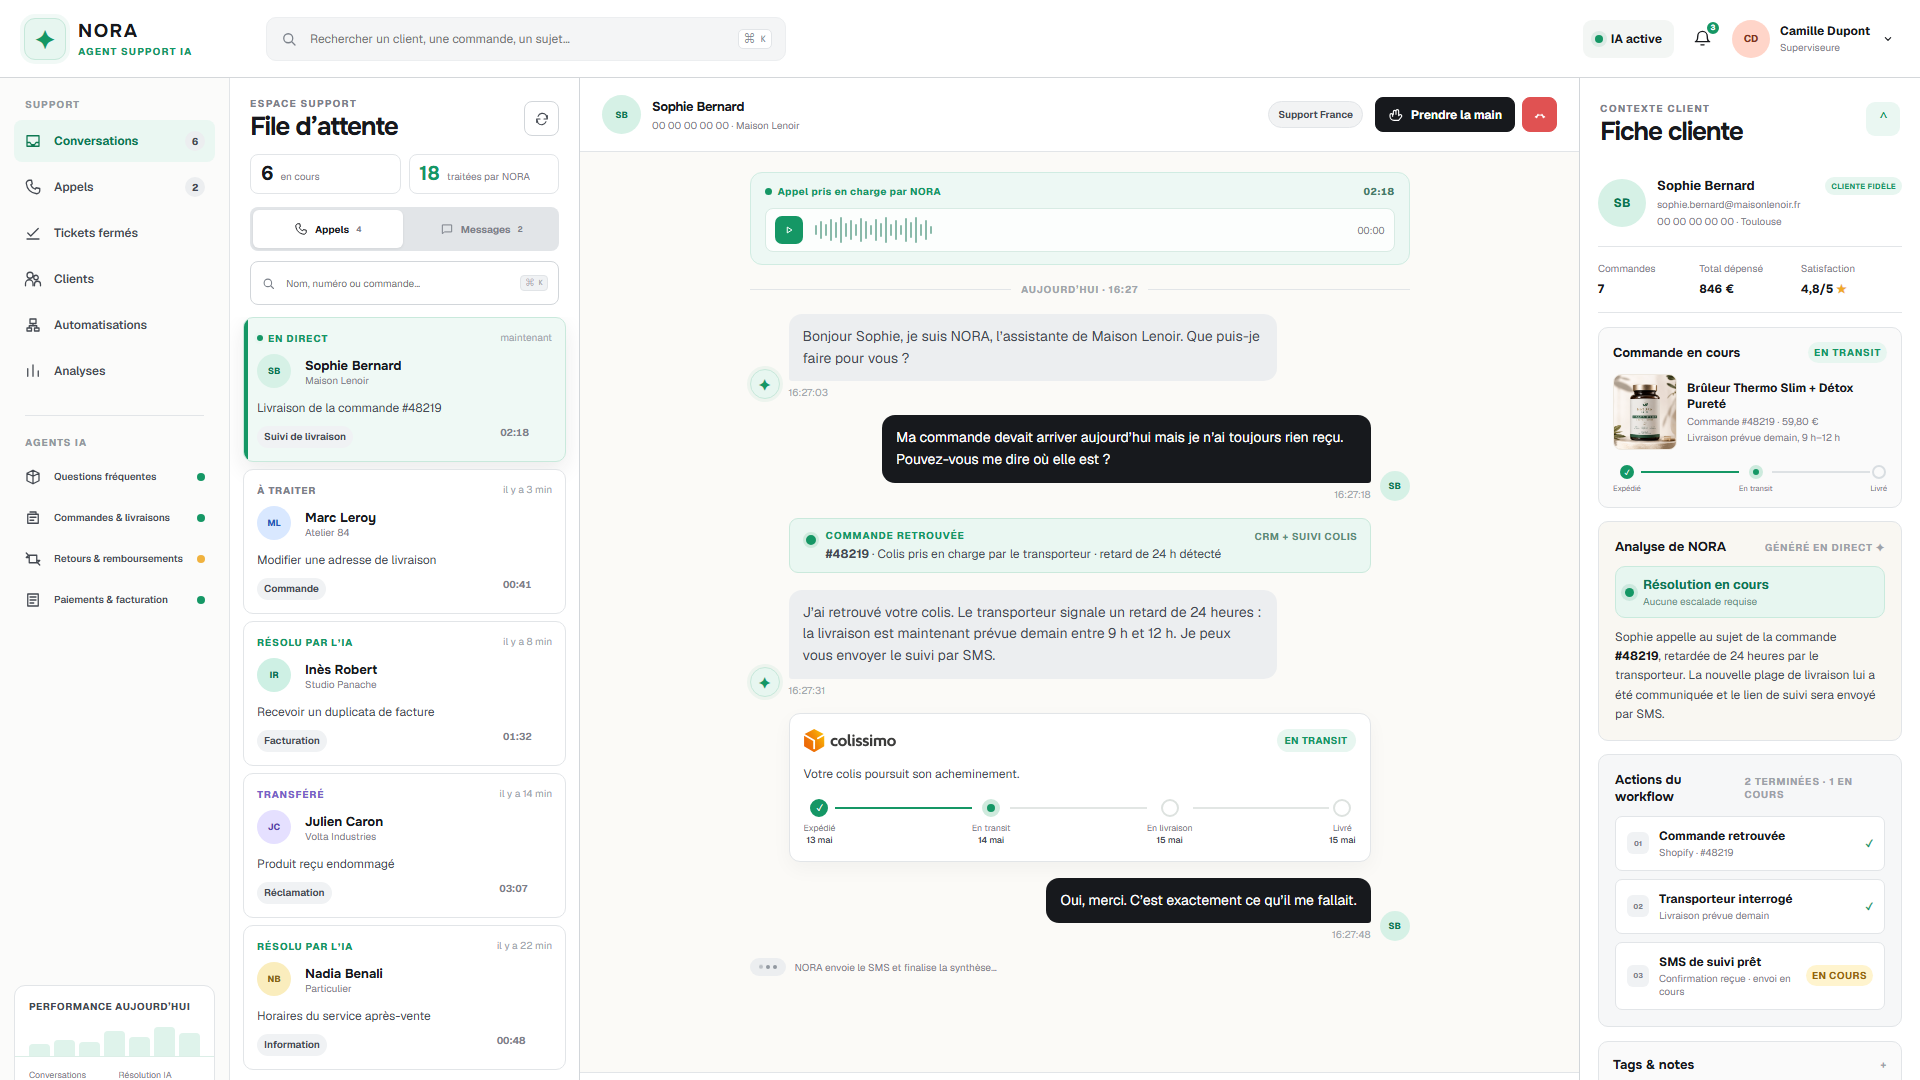Click the Questions fréquentes agent icon
1920x1080 pixels.
[x=33, y=477]
